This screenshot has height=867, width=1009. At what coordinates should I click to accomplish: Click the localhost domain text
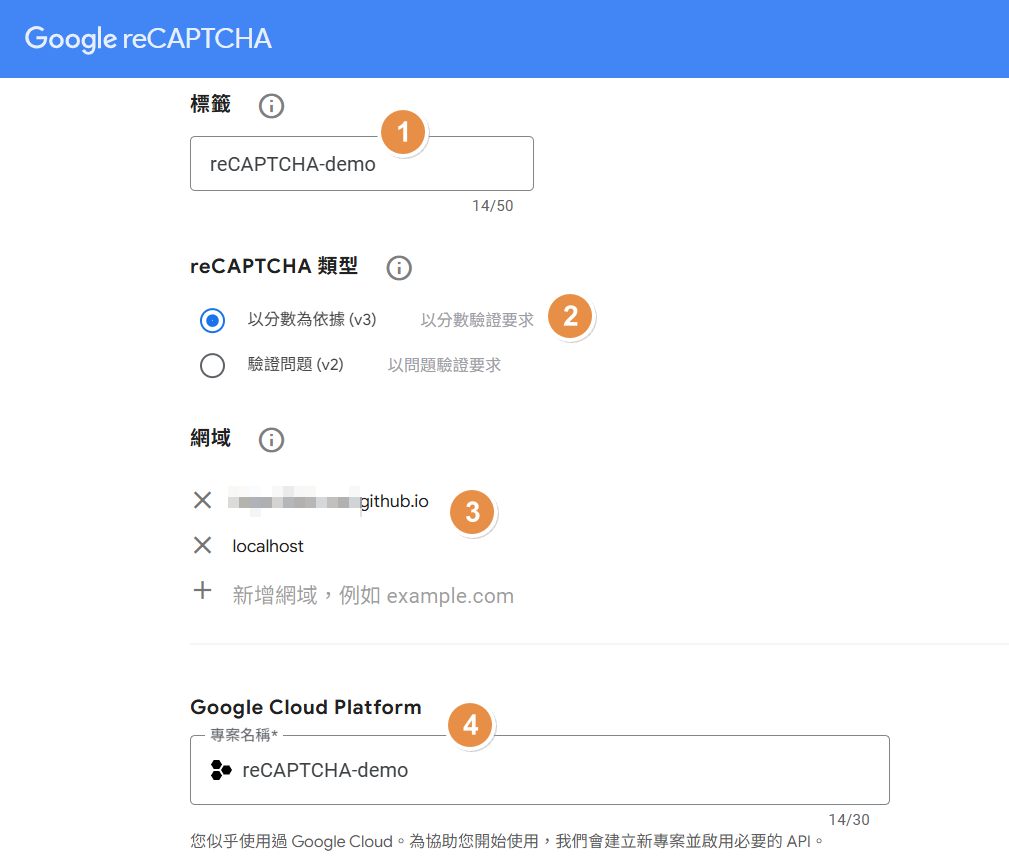click(x=268, y=546)
